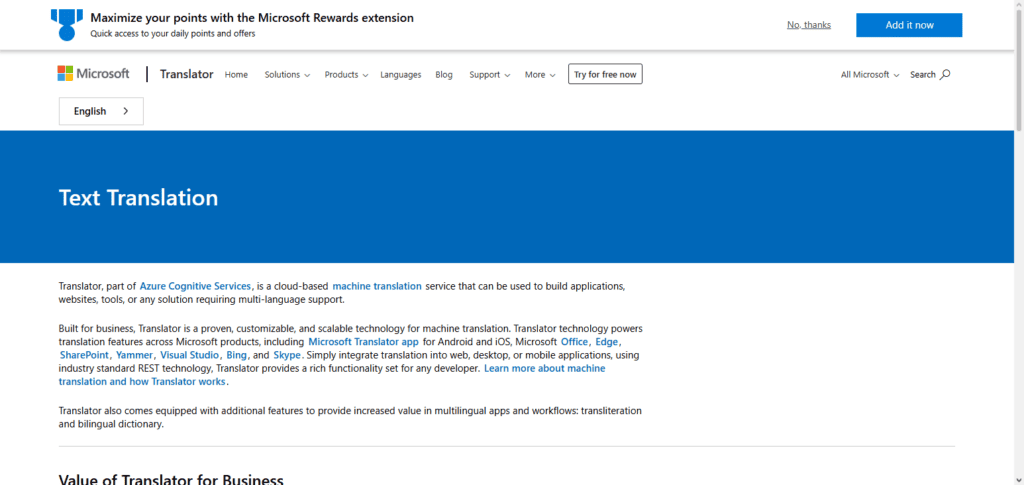Image resolution: width=1024 pixels, height=485 pixels.
Task: Click the Text Translation heading
Action: [x=138, y=198]
